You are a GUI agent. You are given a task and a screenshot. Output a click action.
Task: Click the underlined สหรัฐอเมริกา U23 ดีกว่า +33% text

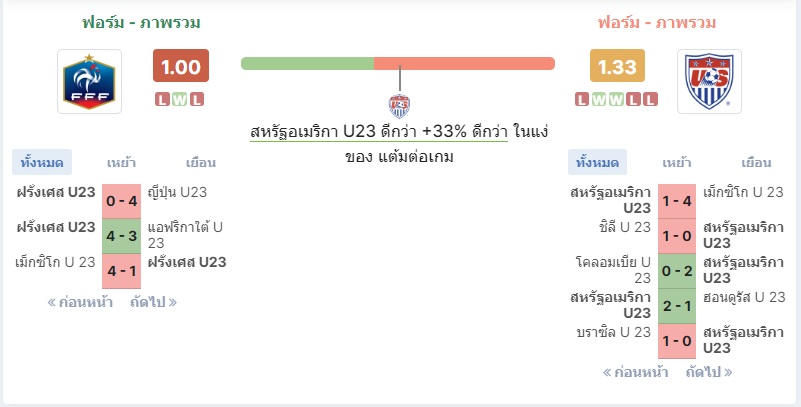point(379,132)
